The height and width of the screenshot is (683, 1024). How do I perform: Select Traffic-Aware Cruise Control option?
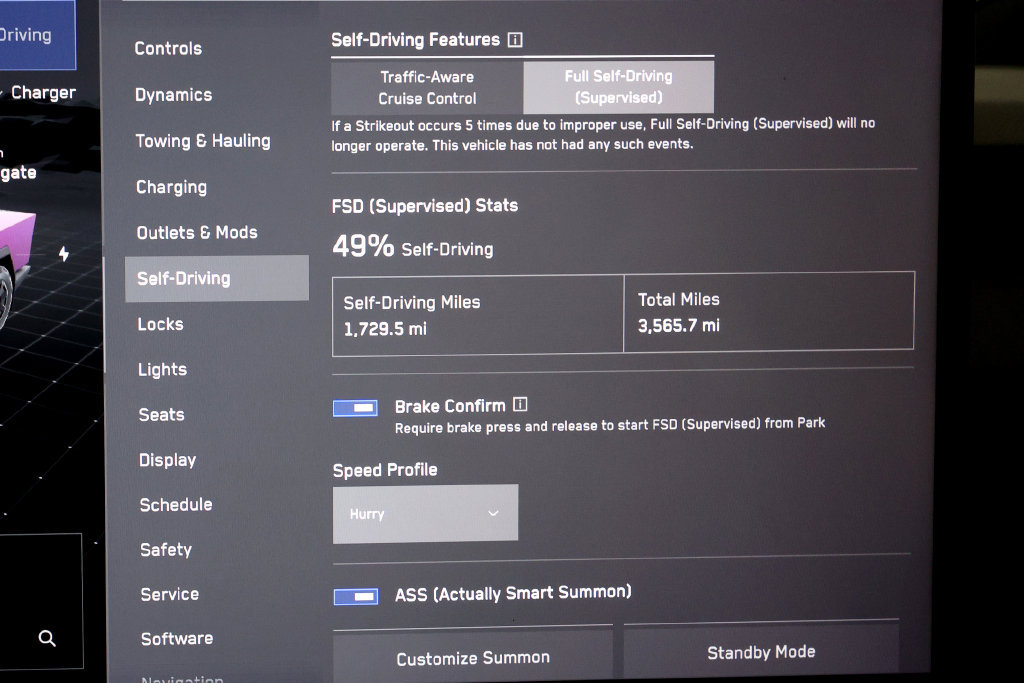(x=427, y=87)
